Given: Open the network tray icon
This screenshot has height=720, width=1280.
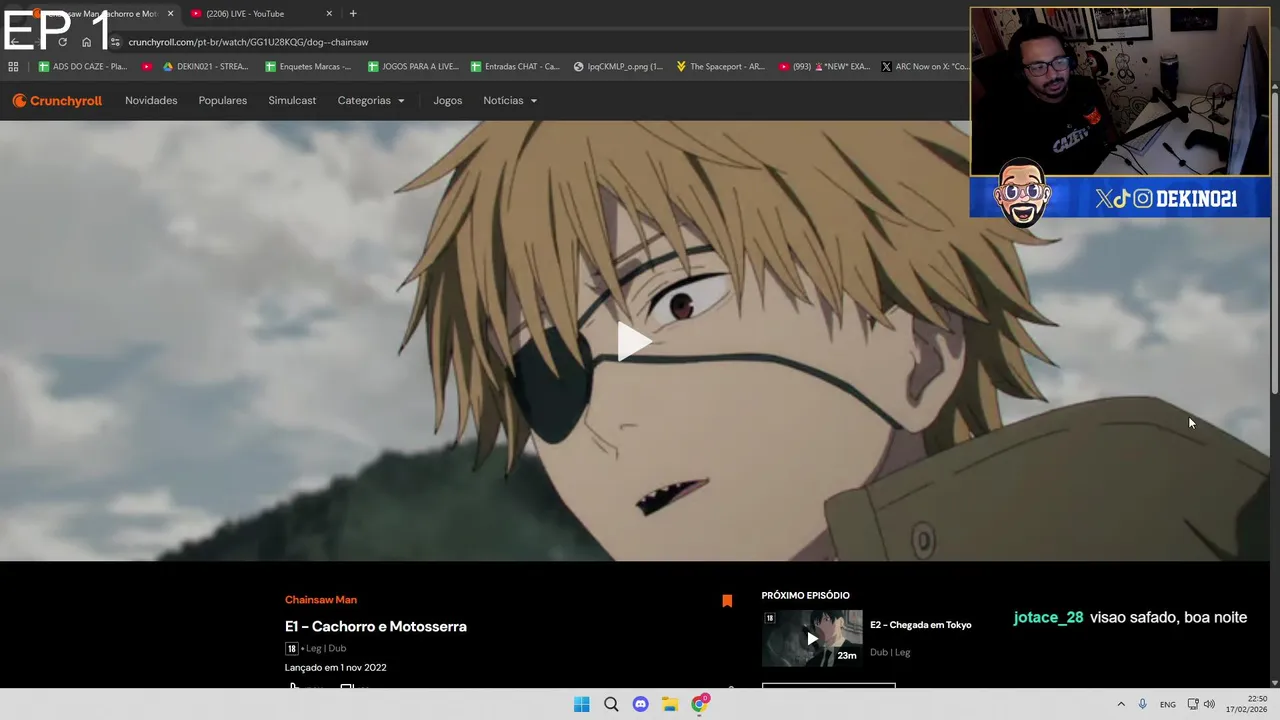Looking at the screenshot, I should point(1193,704).
